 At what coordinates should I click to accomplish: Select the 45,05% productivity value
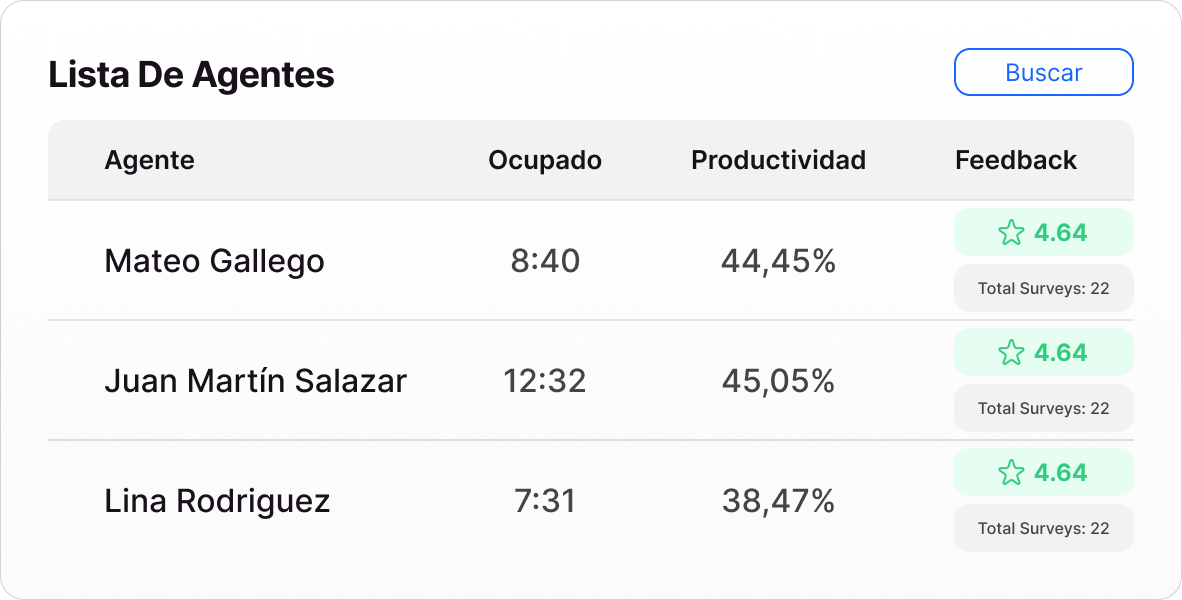(x=778, y=381)
